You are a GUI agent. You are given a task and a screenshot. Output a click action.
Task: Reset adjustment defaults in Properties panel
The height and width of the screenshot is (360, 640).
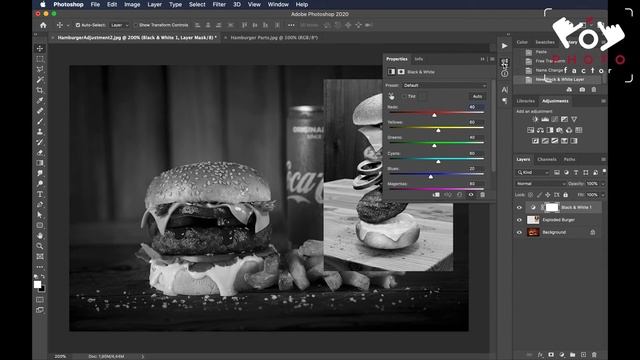(459, 195)
